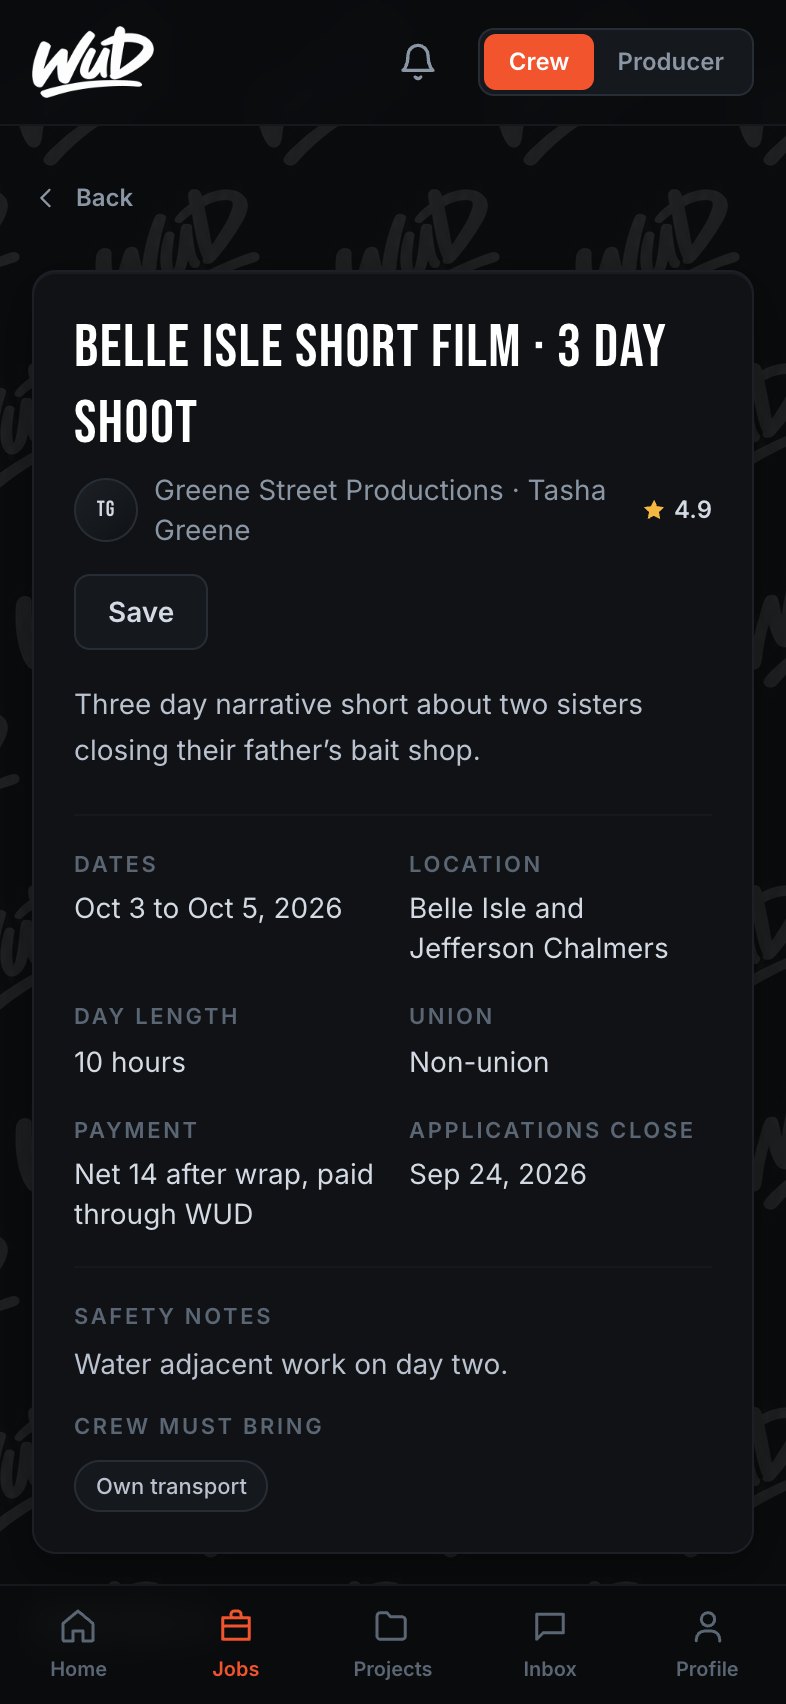Click the Belle Isle Short Film title
786x1704 pixels.
[370, 384]
